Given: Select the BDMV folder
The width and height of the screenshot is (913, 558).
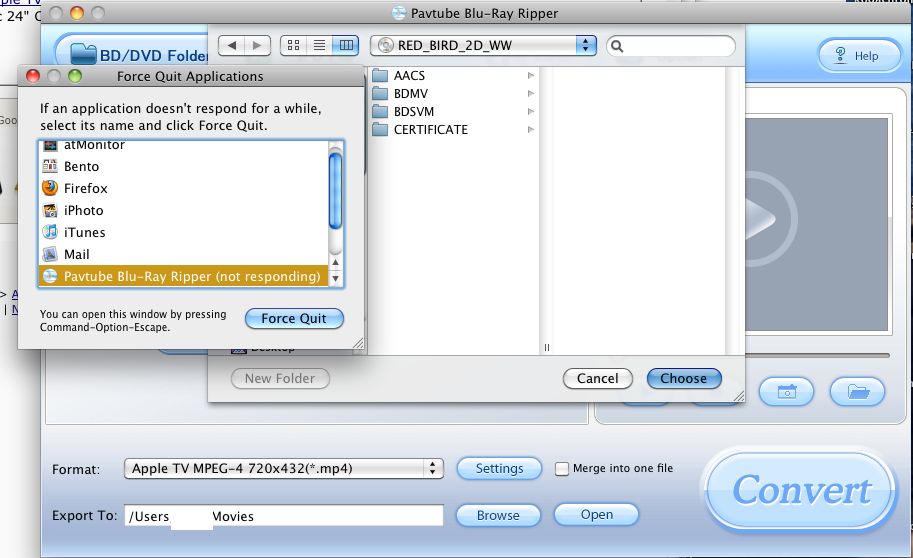Looking at the screenshot, I should [453, 94].
